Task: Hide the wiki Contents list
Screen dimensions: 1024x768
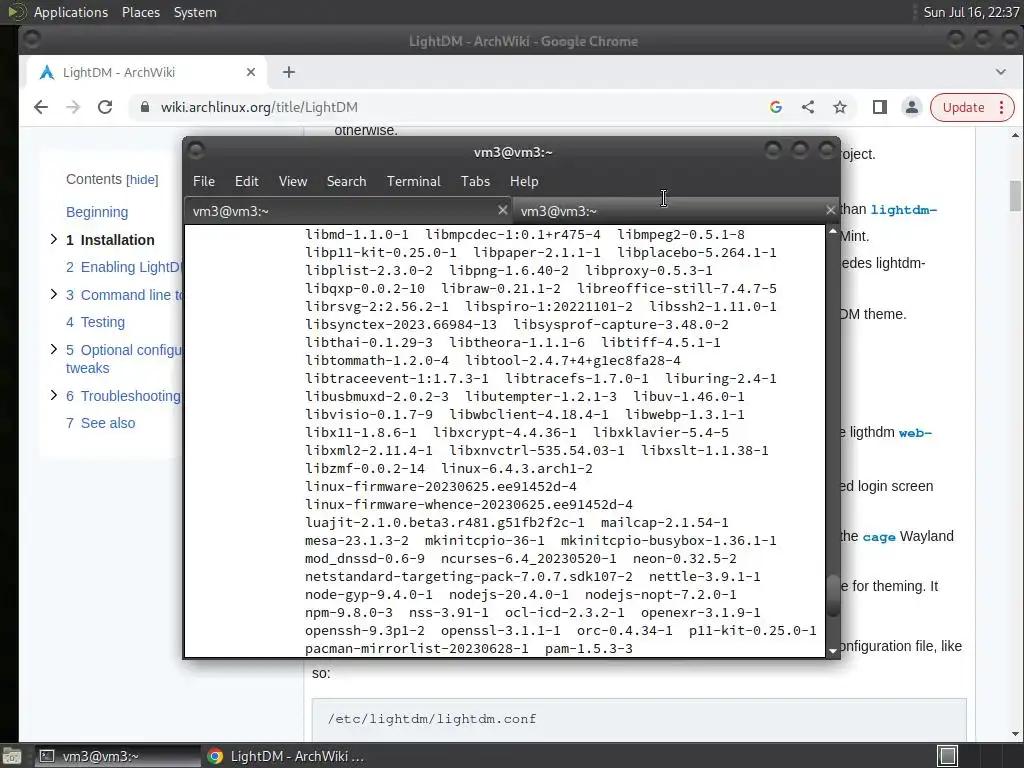Action: click(x=142, y=180)
